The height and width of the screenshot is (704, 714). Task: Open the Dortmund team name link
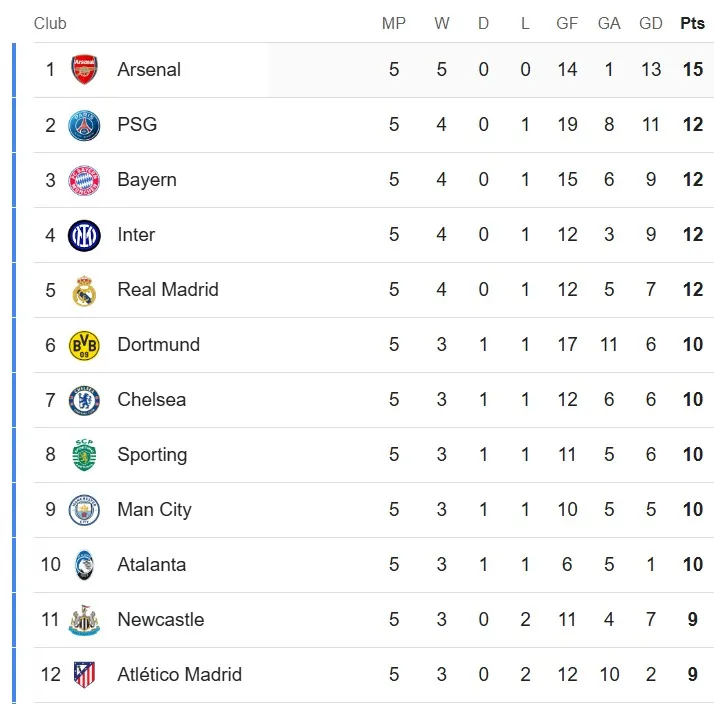coord(158,345)
